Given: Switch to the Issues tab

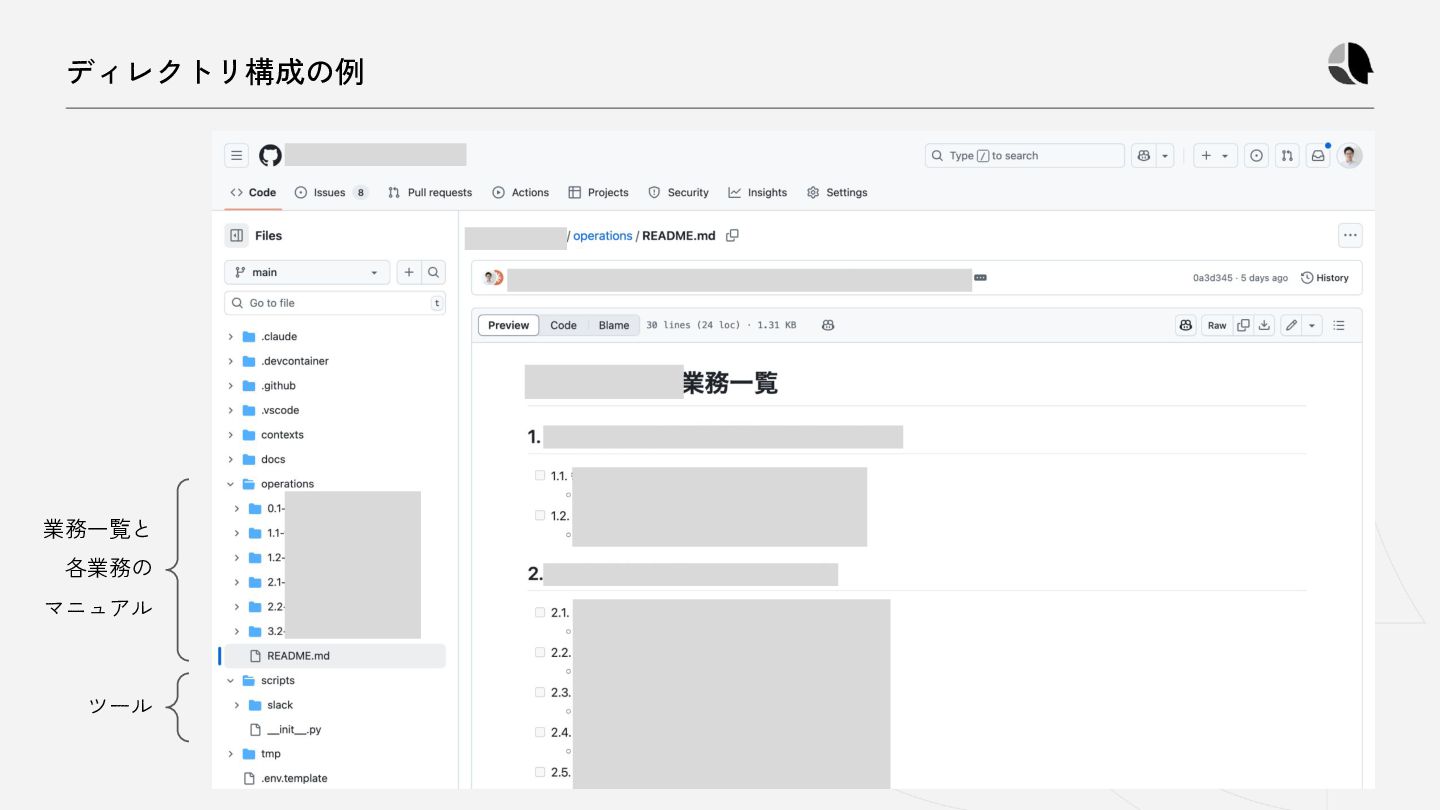Looking at the screenshot, I should (329, 193).
